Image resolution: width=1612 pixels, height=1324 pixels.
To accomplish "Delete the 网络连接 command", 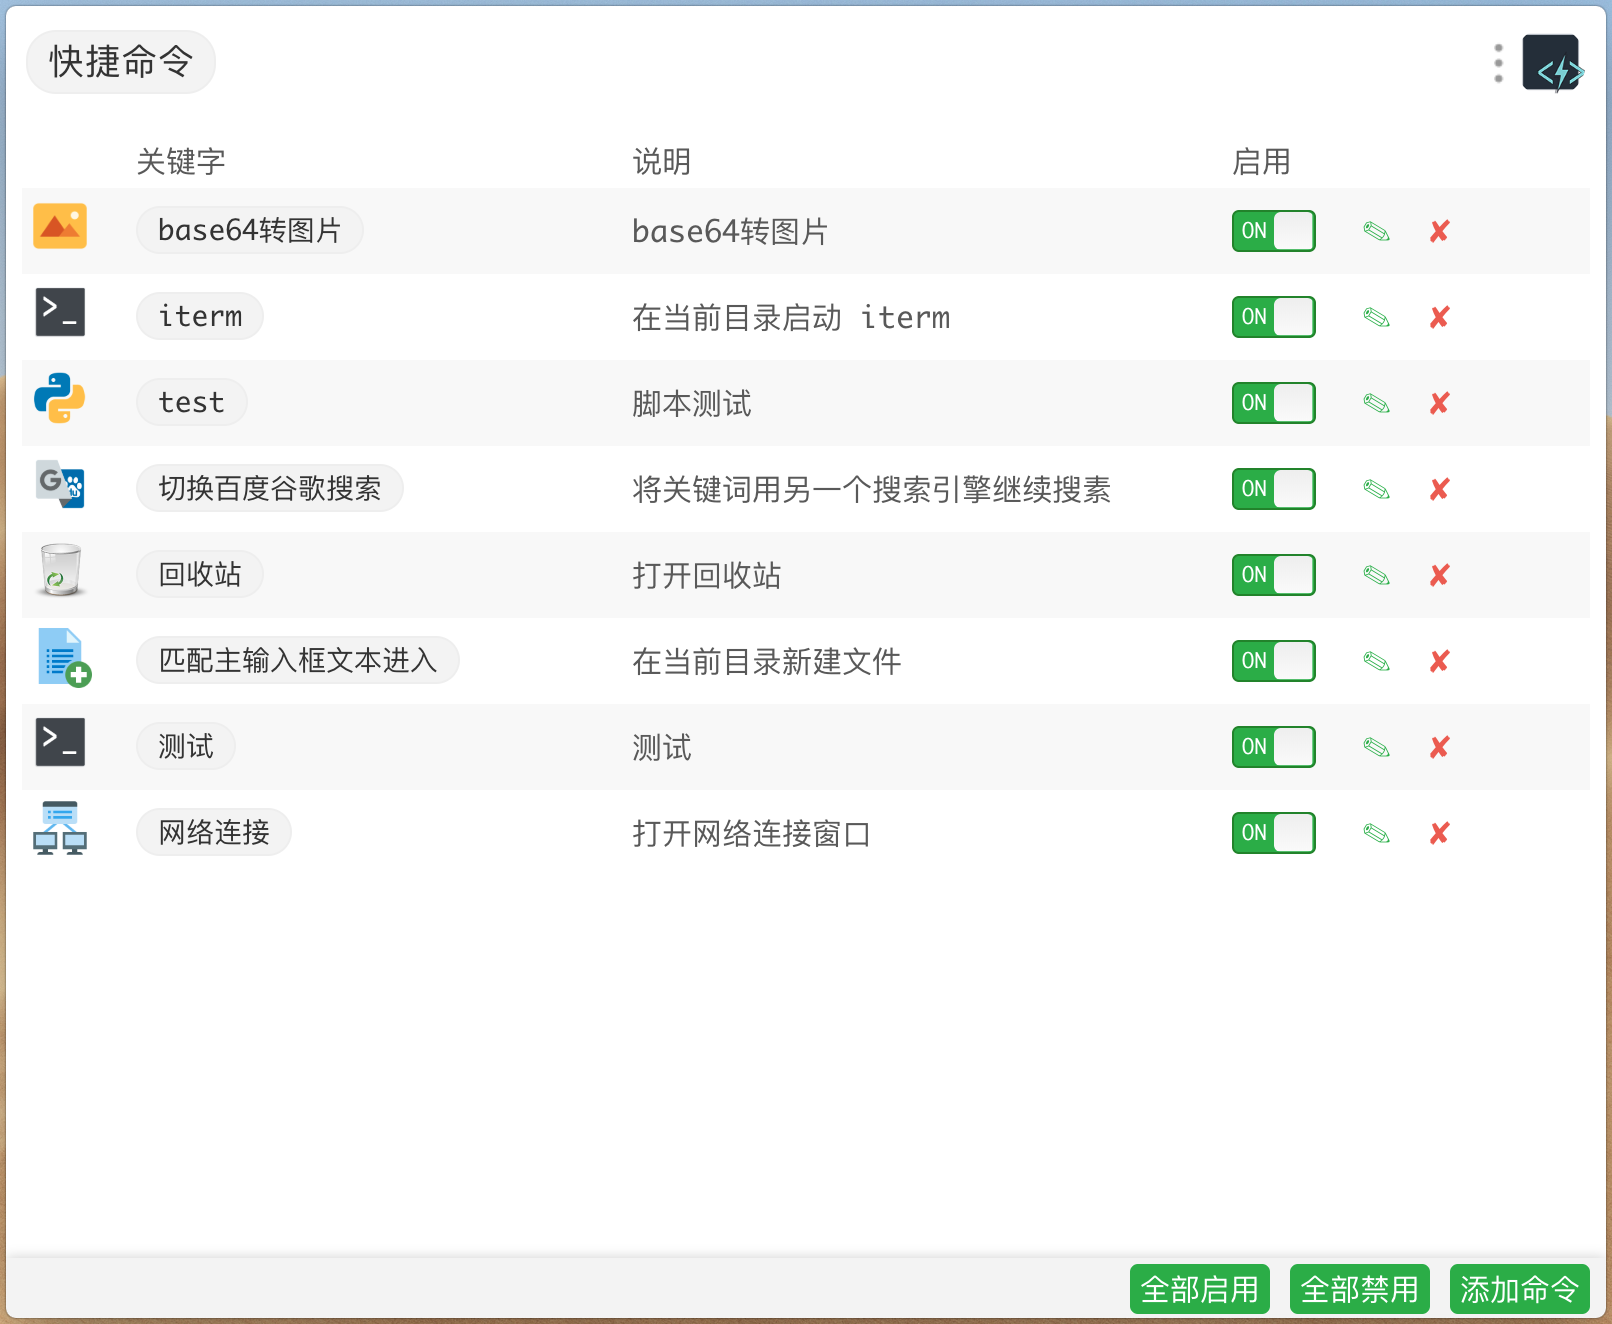I will coord(1440,834).
